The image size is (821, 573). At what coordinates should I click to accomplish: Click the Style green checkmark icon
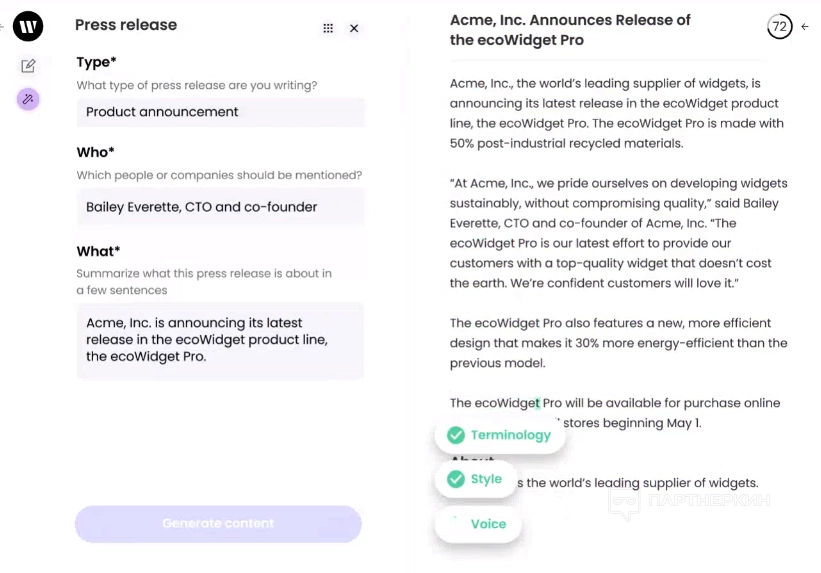(456, 479)
